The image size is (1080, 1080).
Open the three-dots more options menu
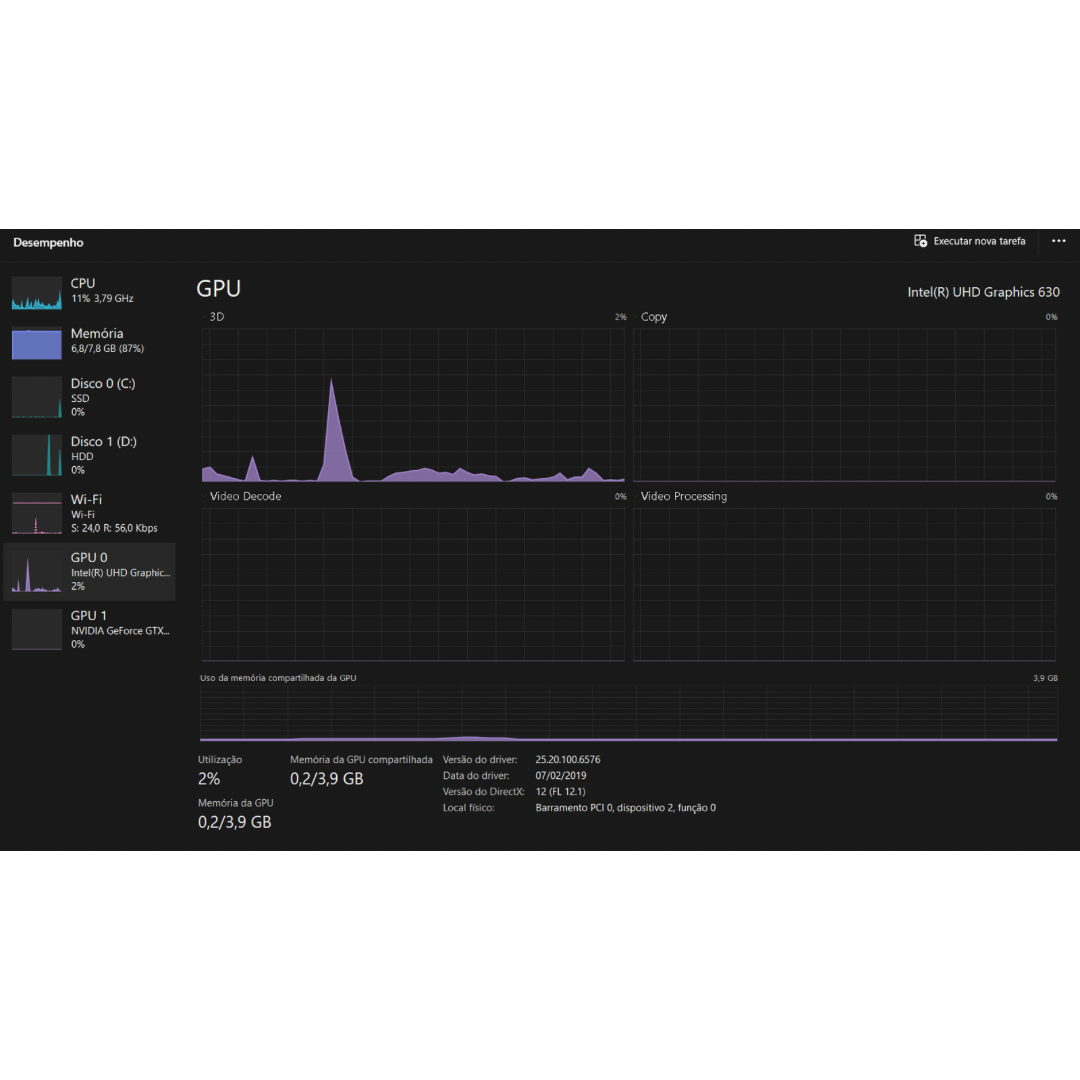point(1058,241)
